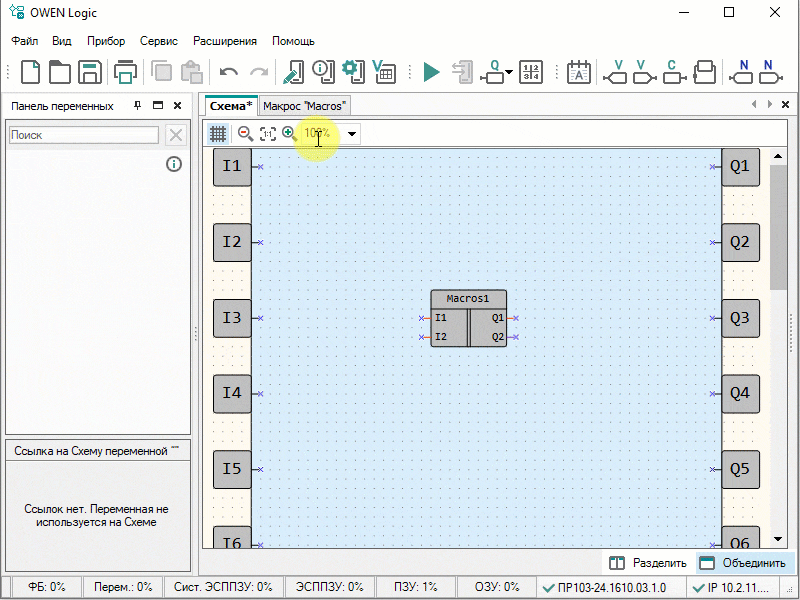Open the Сервис menu

coord(159,41)
